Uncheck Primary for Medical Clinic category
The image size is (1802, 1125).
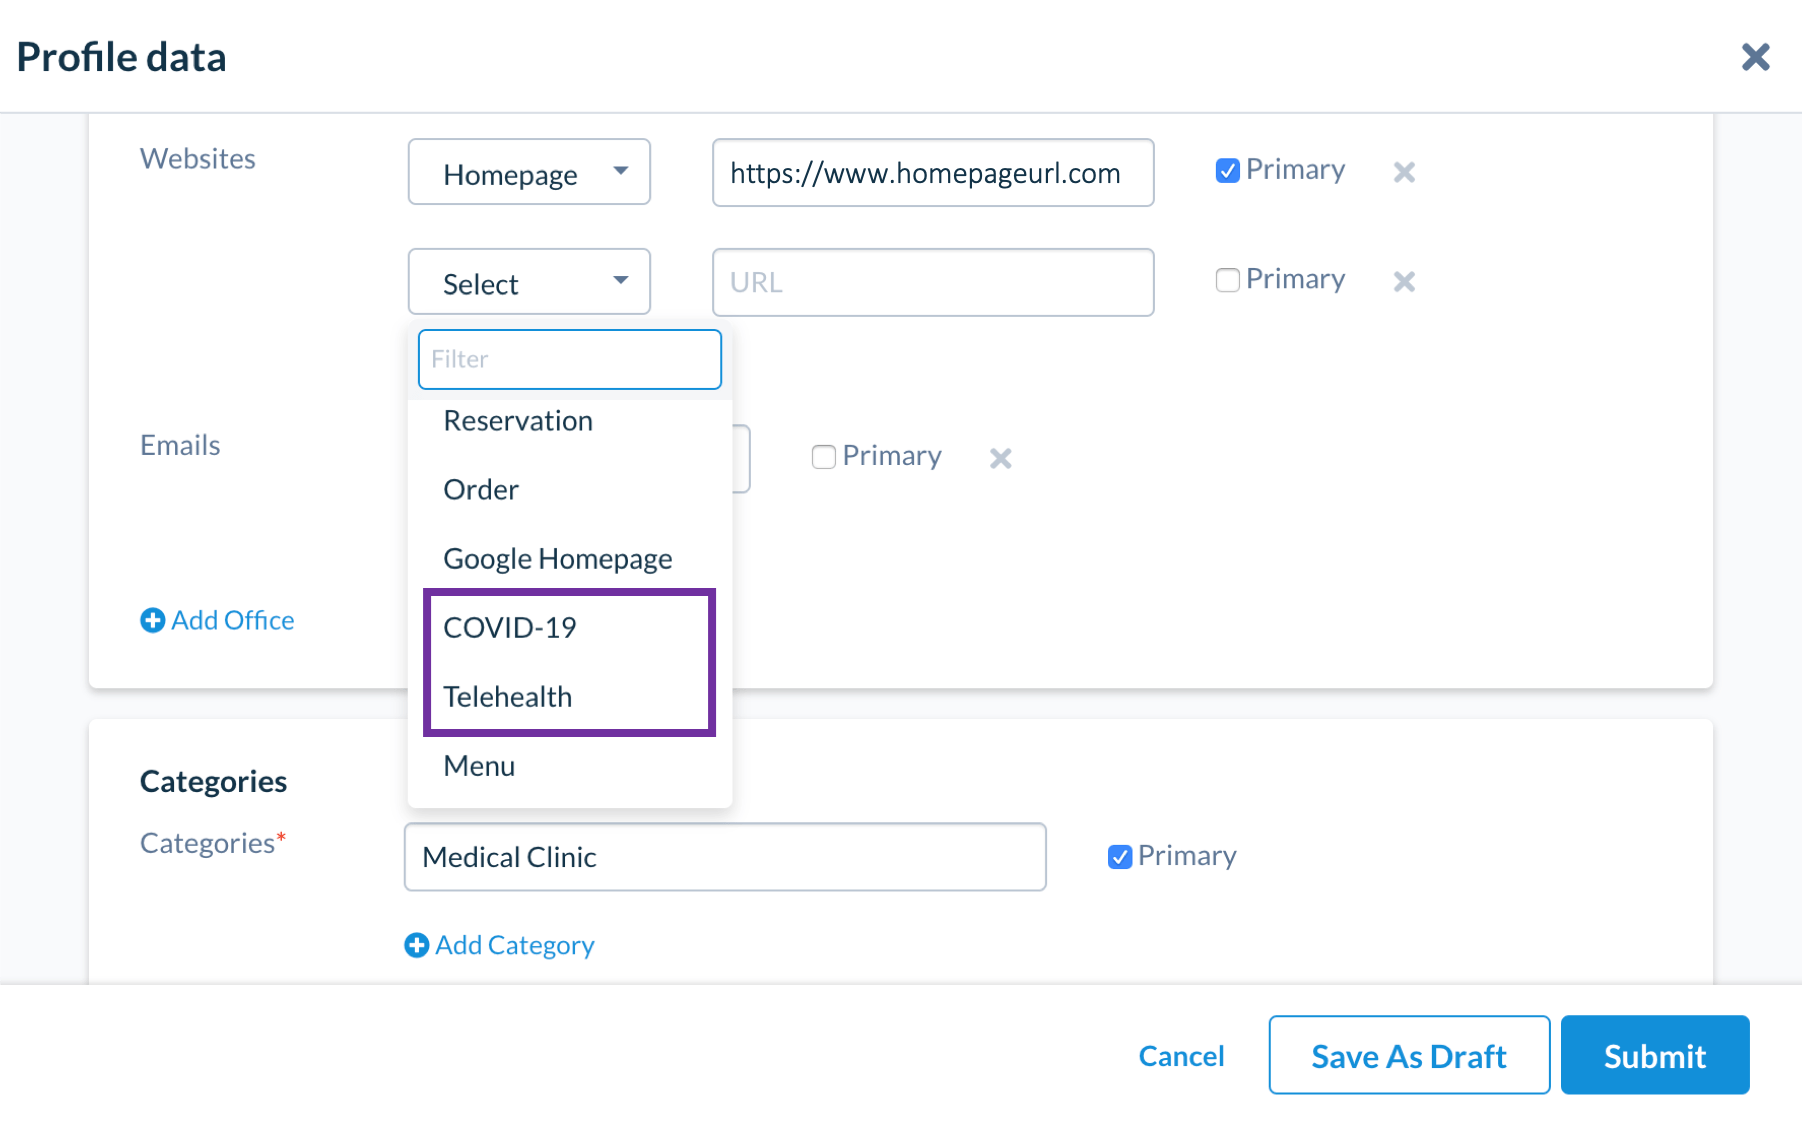click(1119, 857)
